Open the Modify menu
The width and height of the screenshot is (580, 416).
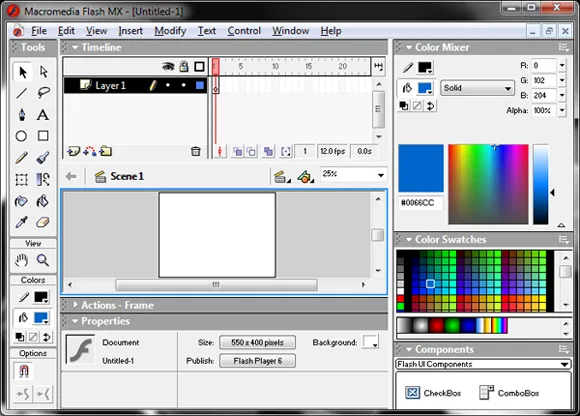click(x=170, y=31)
